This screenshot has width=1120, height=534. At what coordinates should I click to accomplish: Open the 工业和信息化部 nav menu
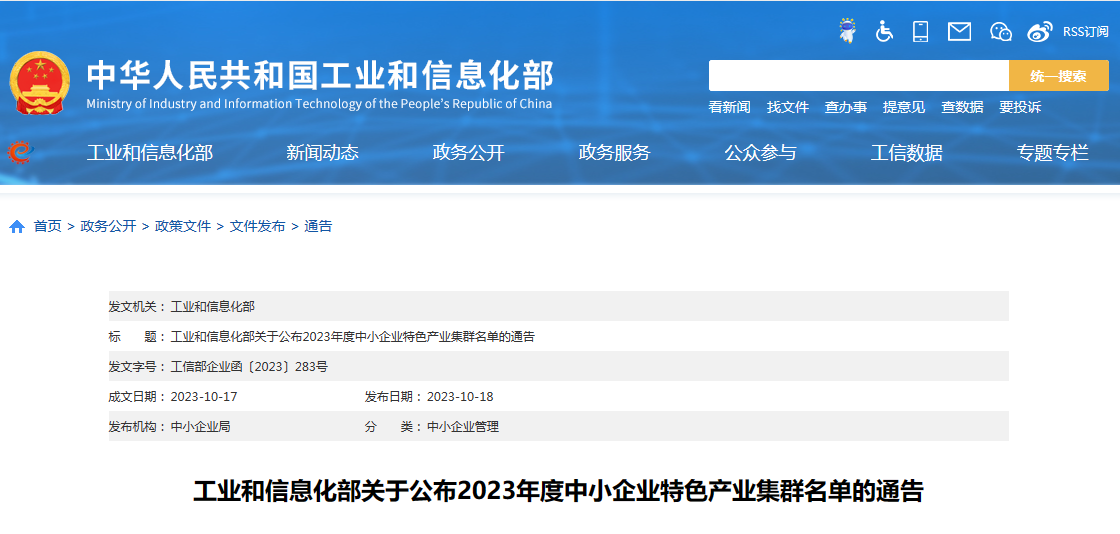pyautogui.click(x=149, y=153)
